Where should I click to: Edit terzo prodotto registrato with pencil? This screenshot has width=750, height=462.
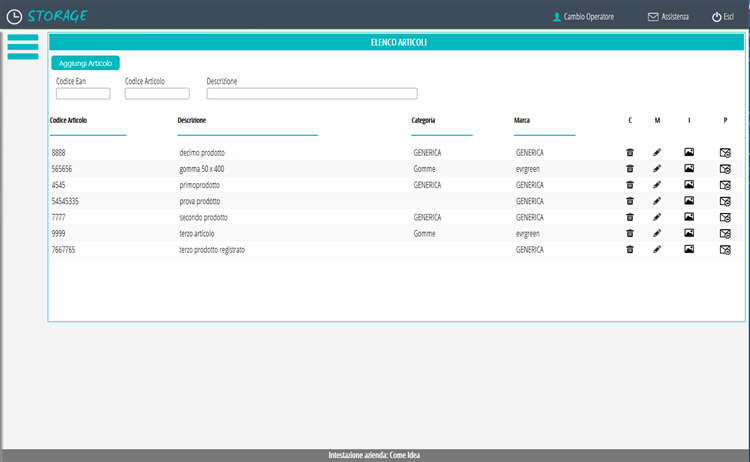(657, 250)
